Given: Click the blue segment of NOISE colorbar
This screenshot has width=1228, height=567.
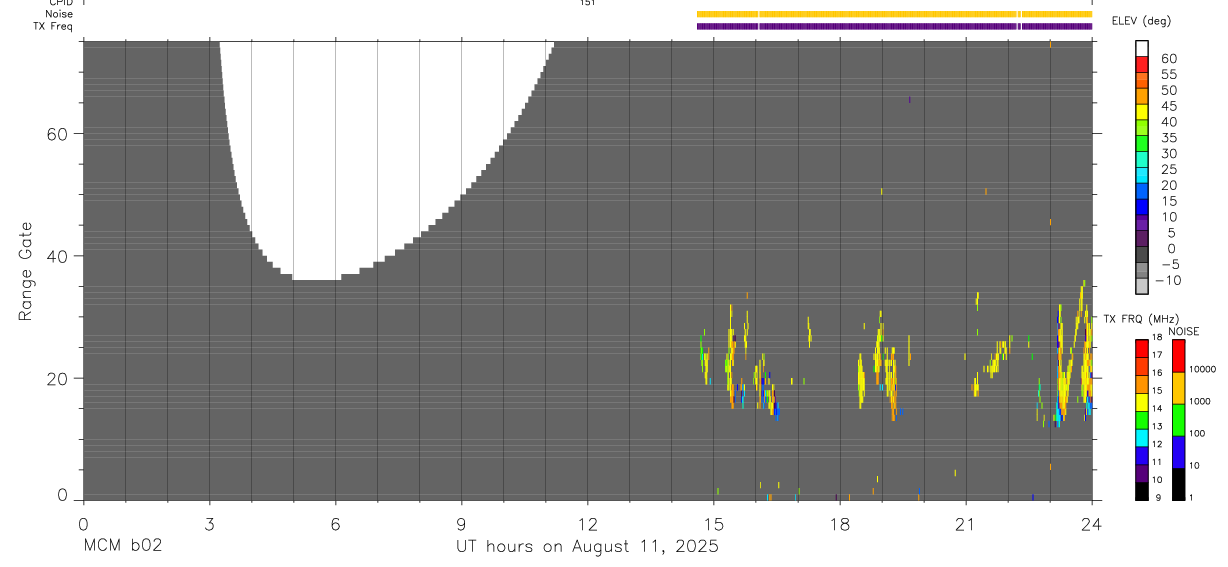Looking at the screenshot, I should coord(1178,451).
